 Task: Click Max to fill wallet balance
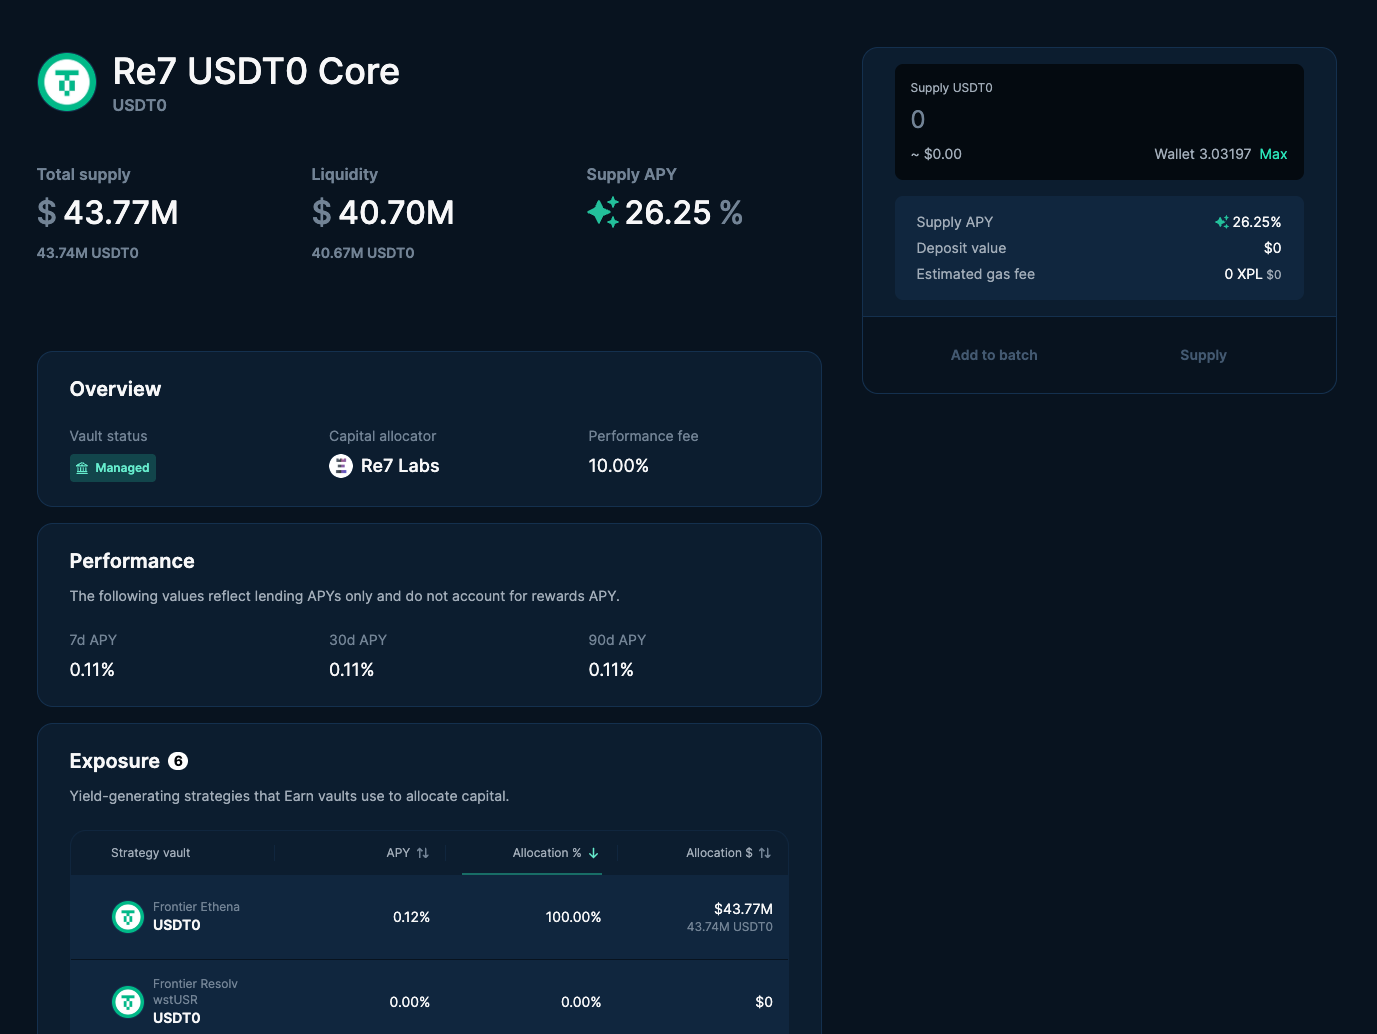[1273, 154]
